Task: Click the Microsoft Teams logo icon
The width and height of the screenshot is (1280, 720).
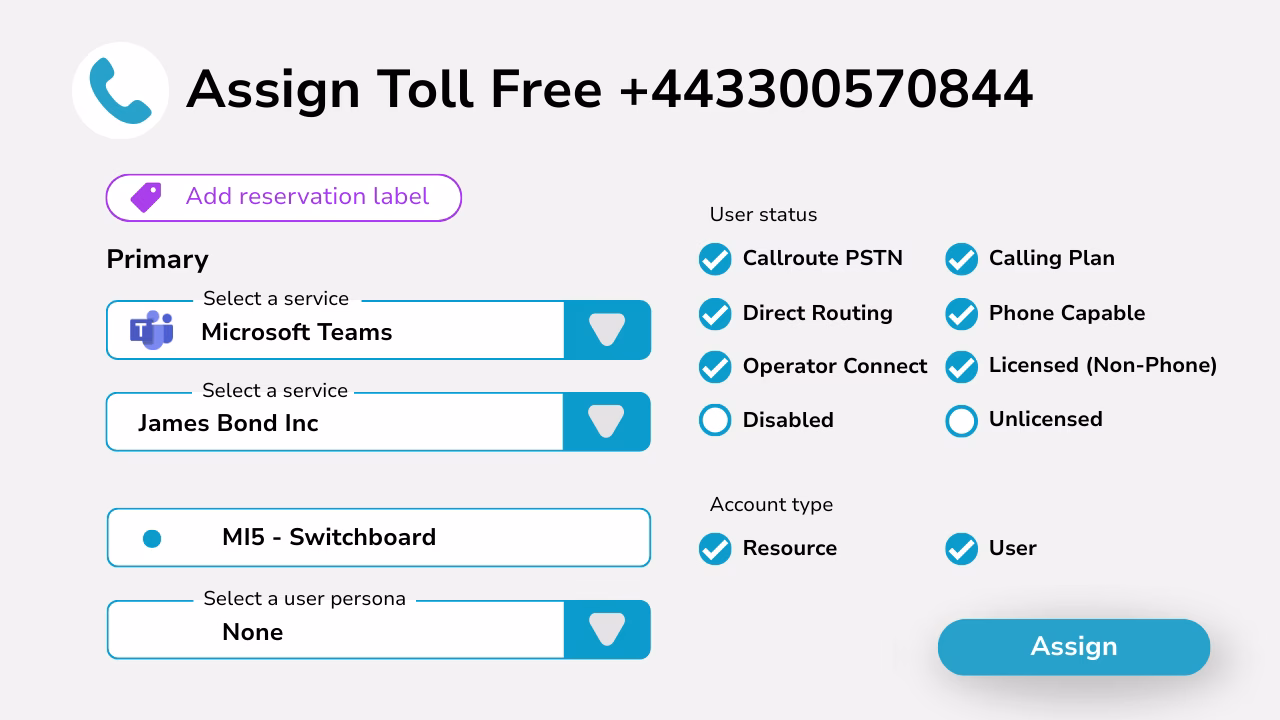Action: 151,330
